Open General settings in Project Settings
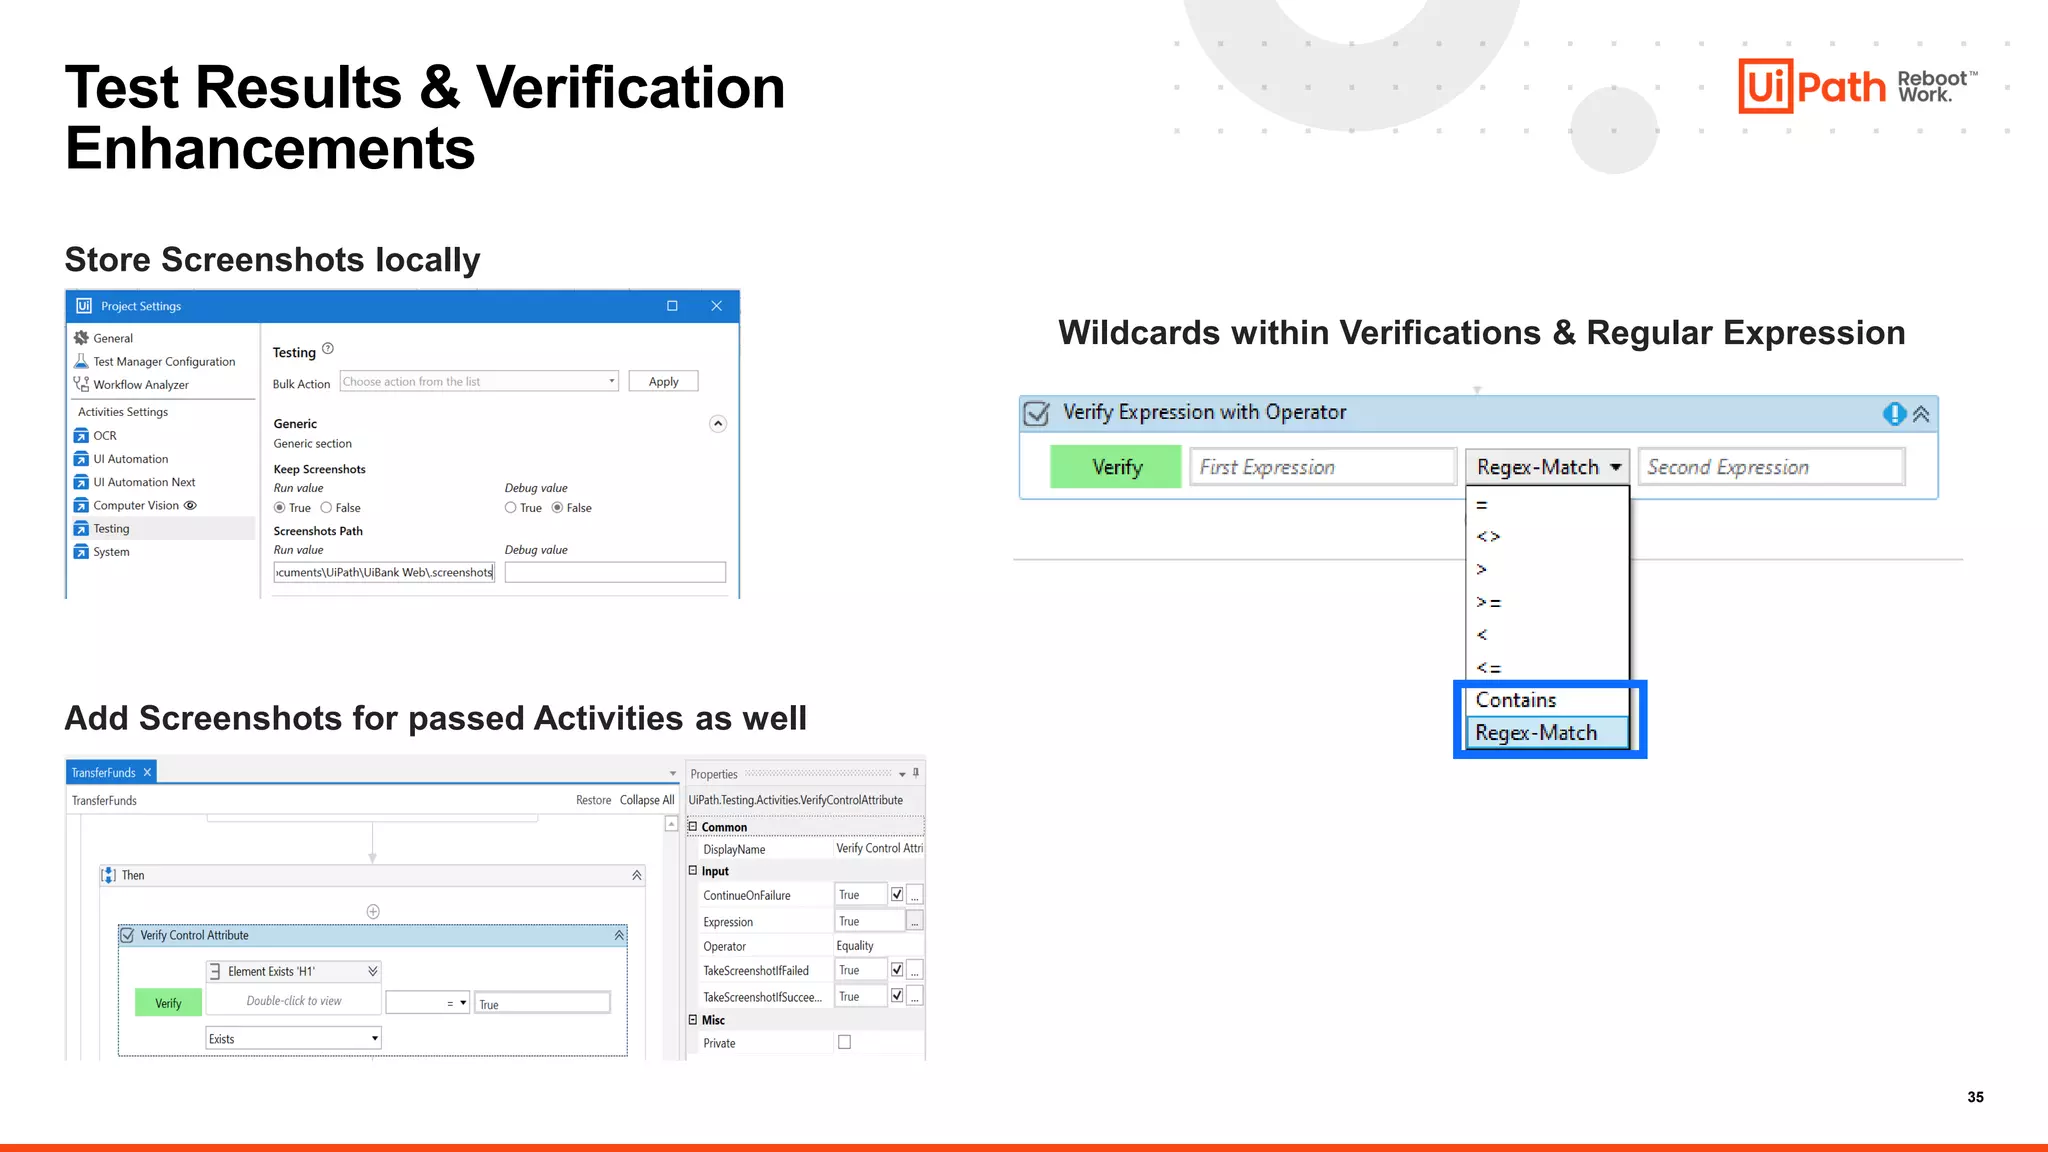2048x1152 pixels. 113,338
